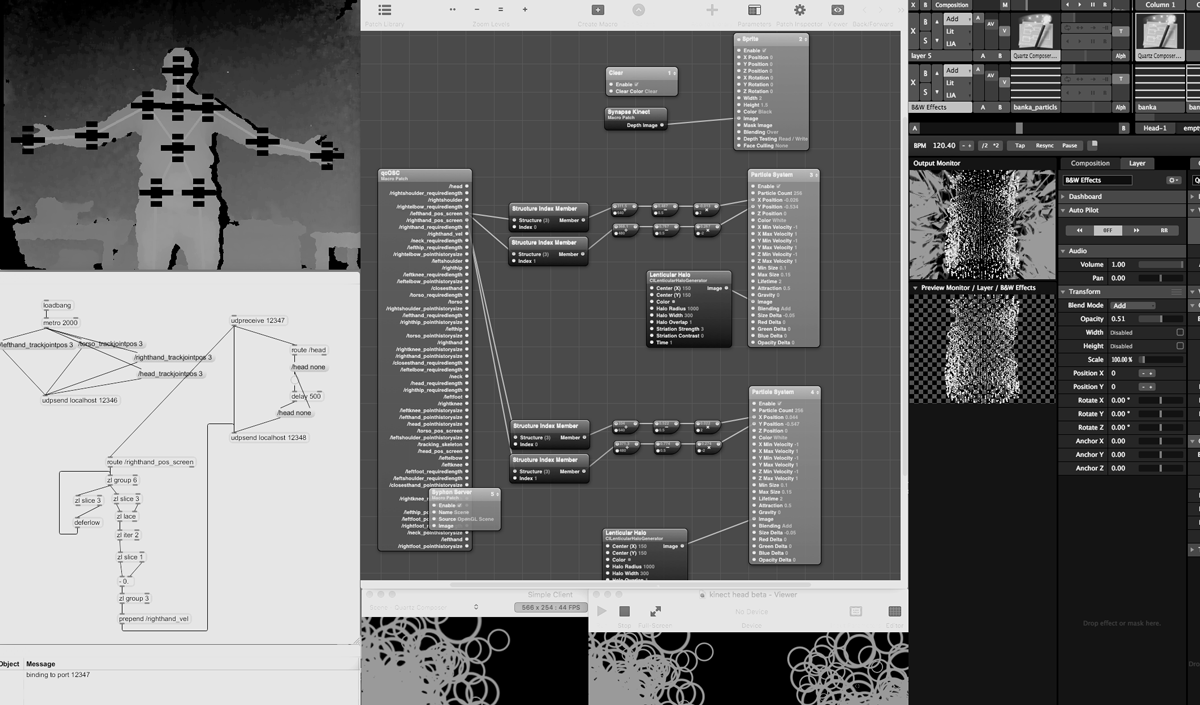Click the Resync button
Image resolution: width=1200 pixels, height=705 pixels.
pos(1045,145)
